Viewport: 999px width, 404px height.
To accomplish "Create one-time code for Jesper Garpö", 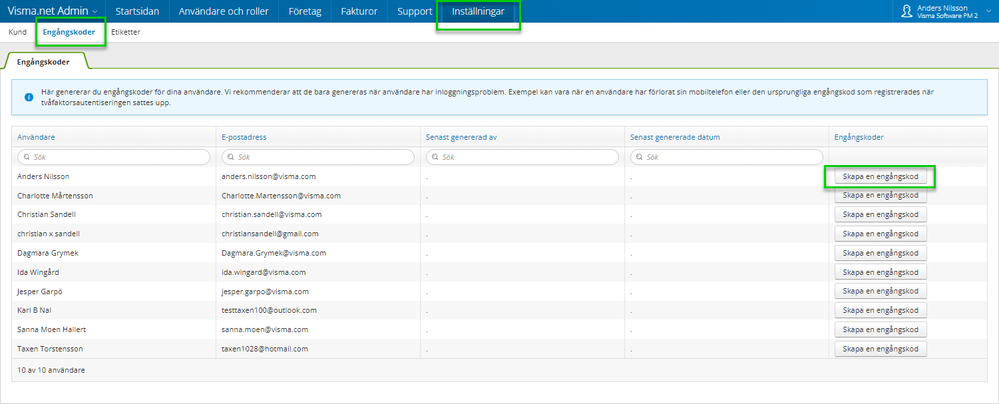I will pos(880,291).
